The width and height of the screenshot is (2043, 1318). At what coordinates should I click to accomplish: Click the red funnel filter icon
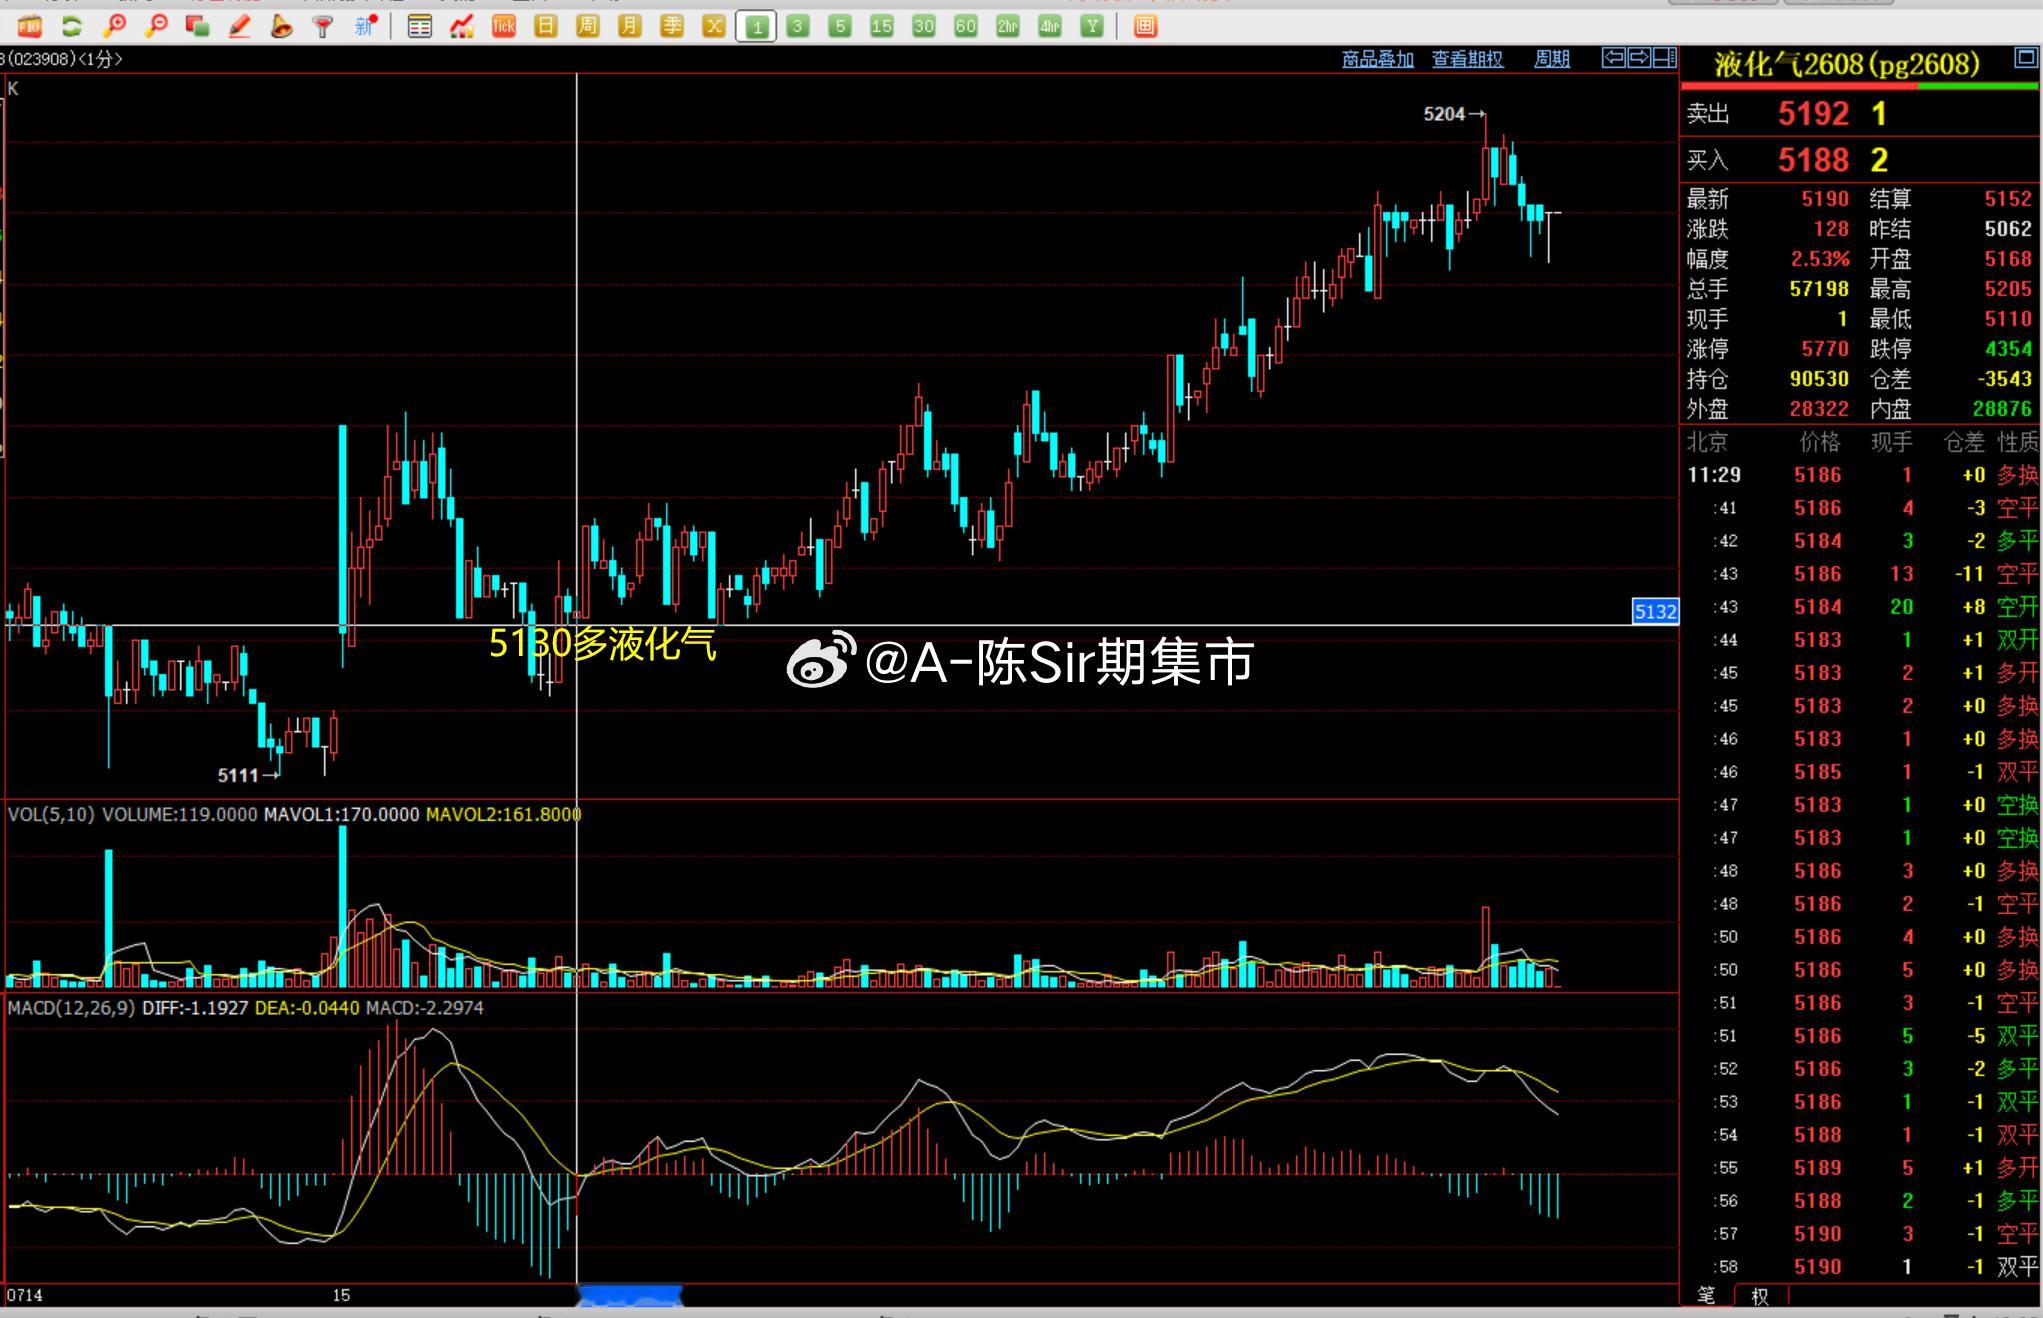coord(322,26)
